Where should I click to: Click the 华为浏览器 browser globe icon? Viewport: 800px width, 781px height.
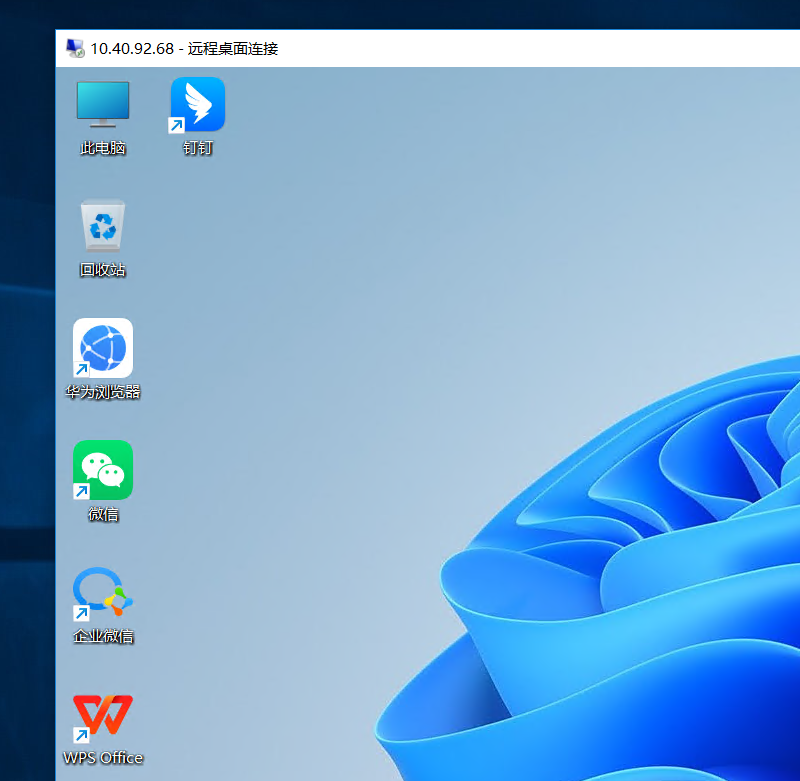pyautogui.click(x=103, y=347)
